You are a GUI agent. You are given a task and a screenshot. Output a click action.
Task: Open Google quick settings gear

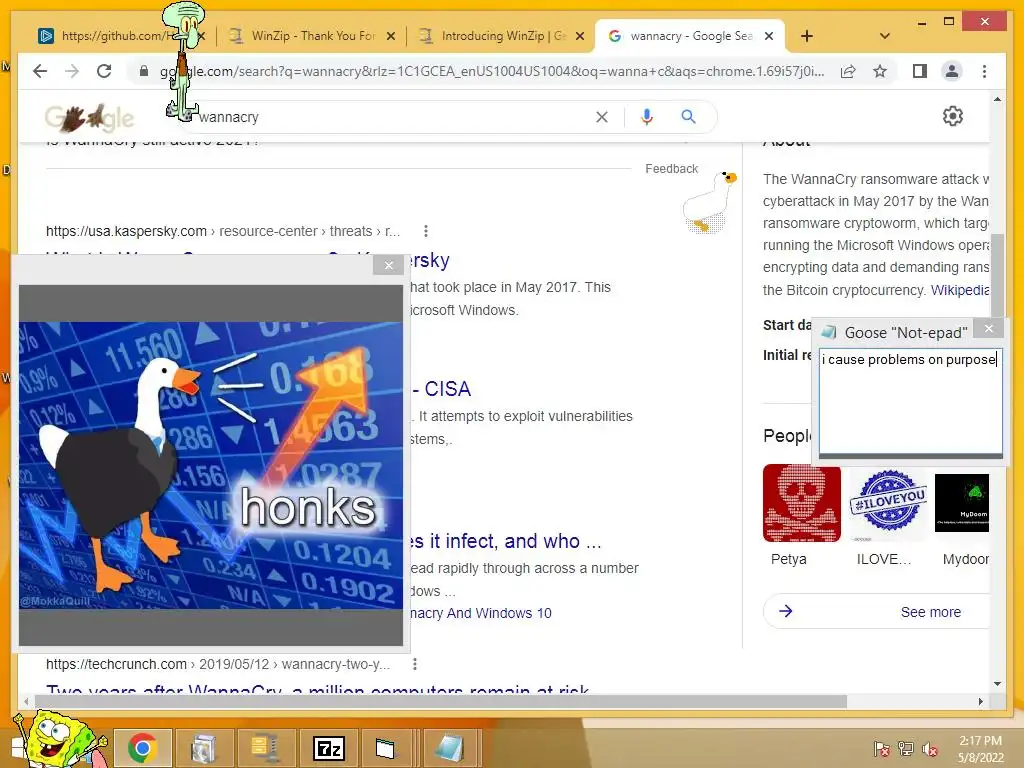[x=953, y=116]
